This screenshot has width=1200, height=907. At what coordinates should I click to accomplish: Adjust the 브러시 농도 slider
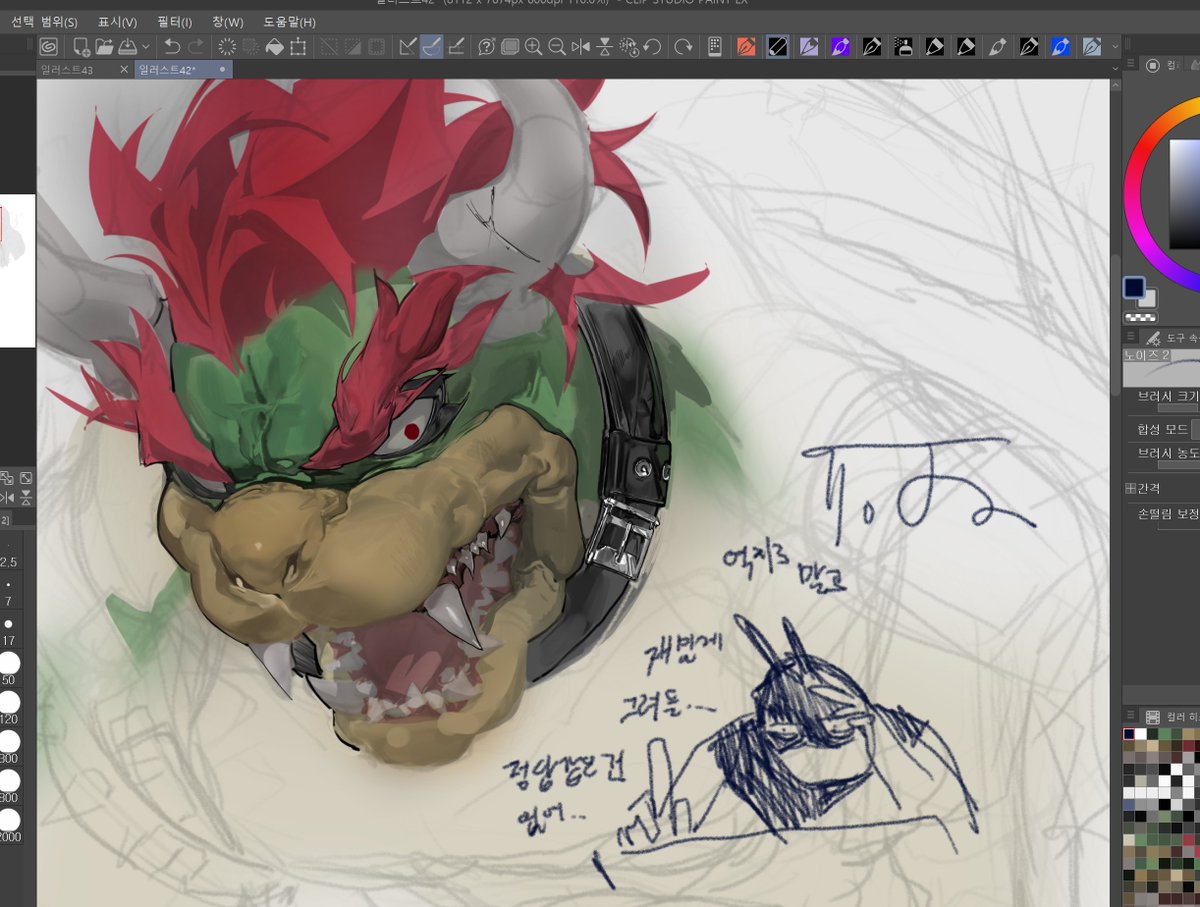pyautogui.click(x=1179, y=464)
